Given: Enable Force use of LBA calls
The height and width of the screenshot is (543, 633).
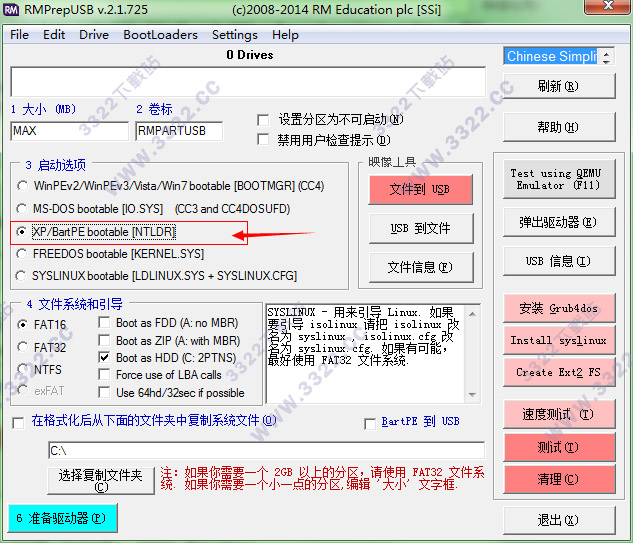Looking at the screenshot, I should pos(105,375).
